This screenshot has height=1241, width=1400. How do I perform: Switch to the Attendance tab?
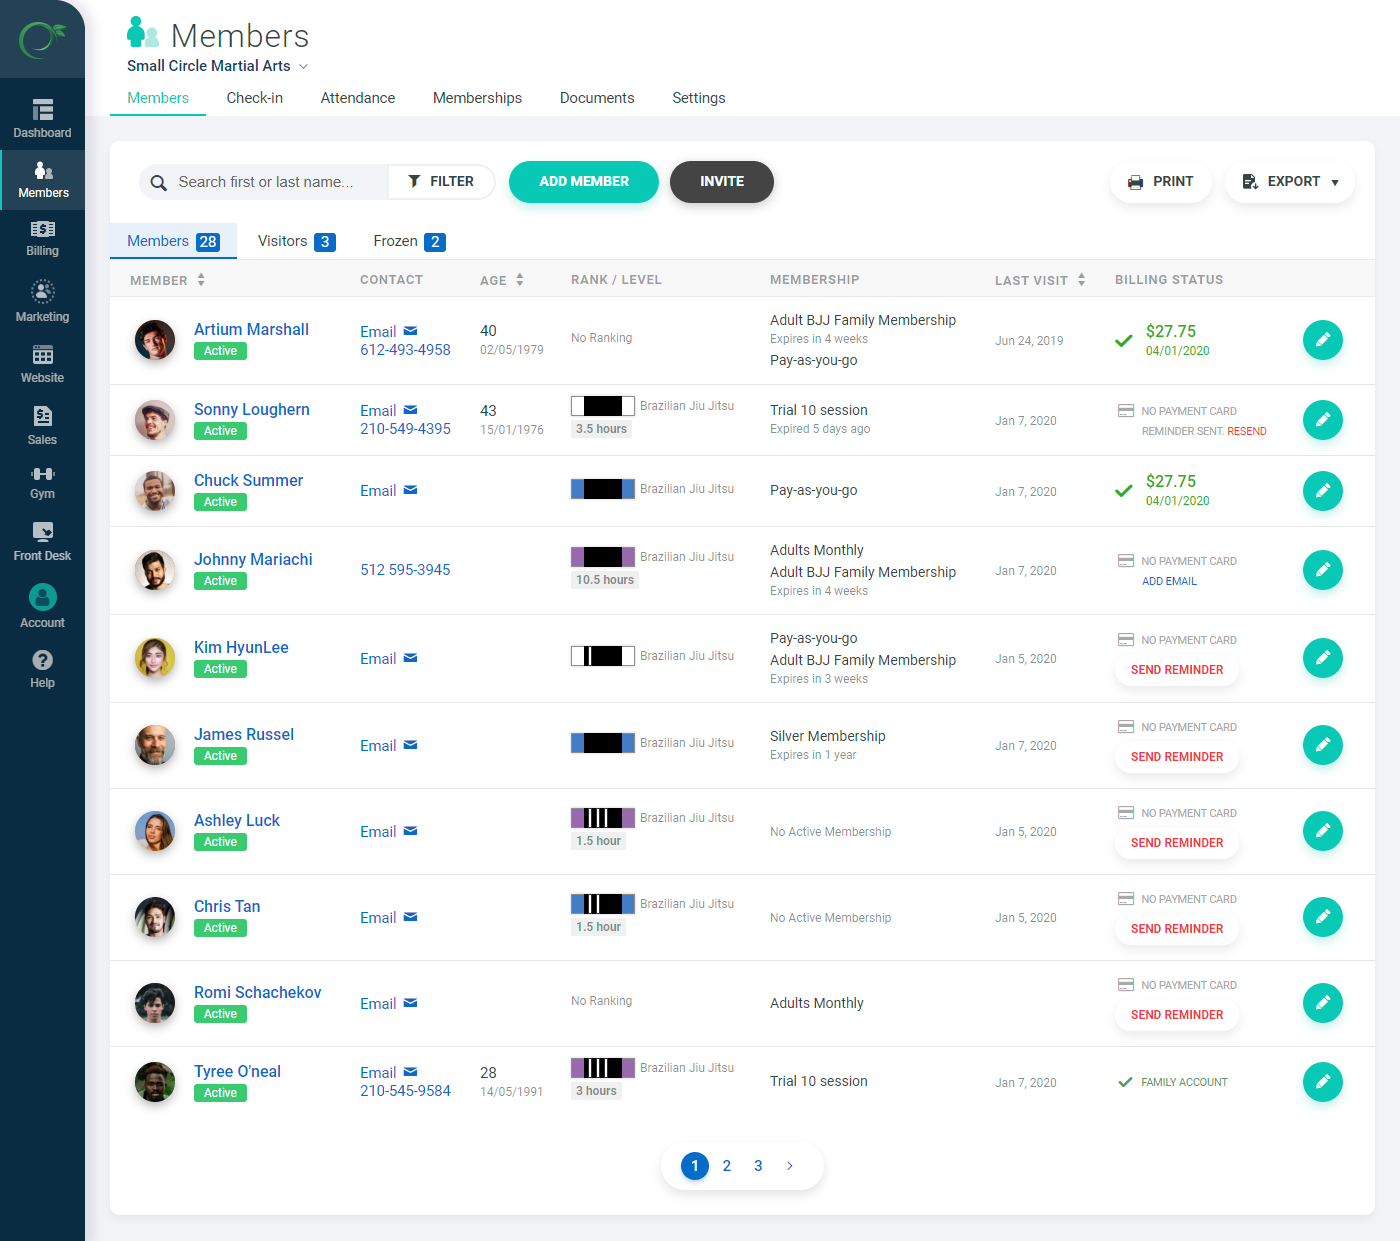(358, 98)
